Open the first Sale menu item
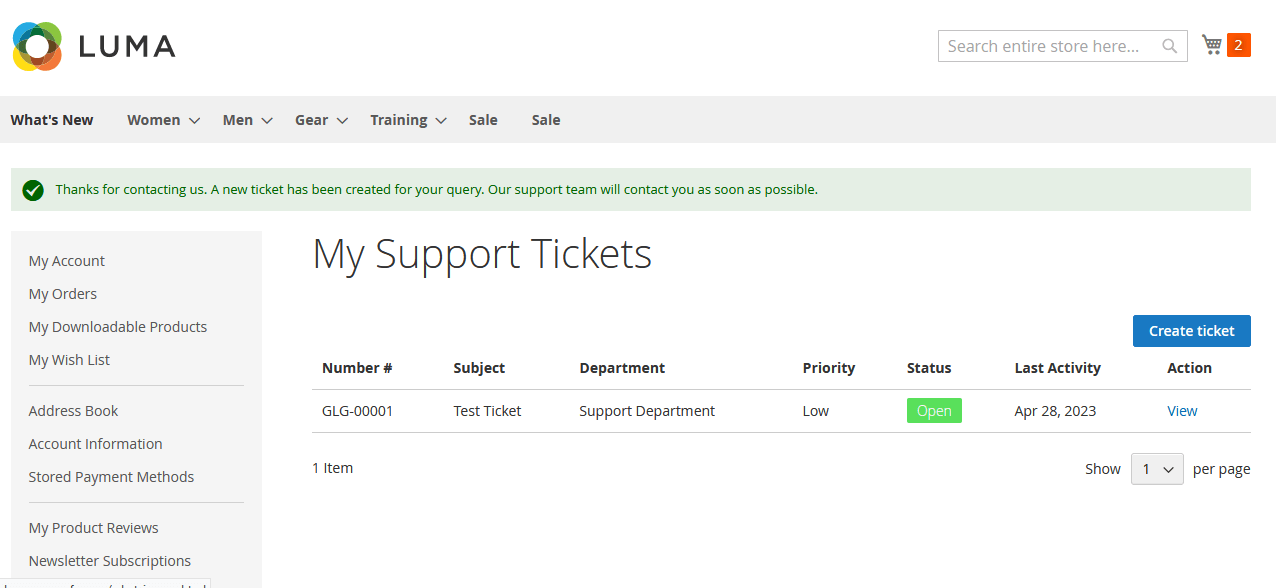Viewport: 1276px width, 588px height. pyautogui.click(x=483, y=120)
